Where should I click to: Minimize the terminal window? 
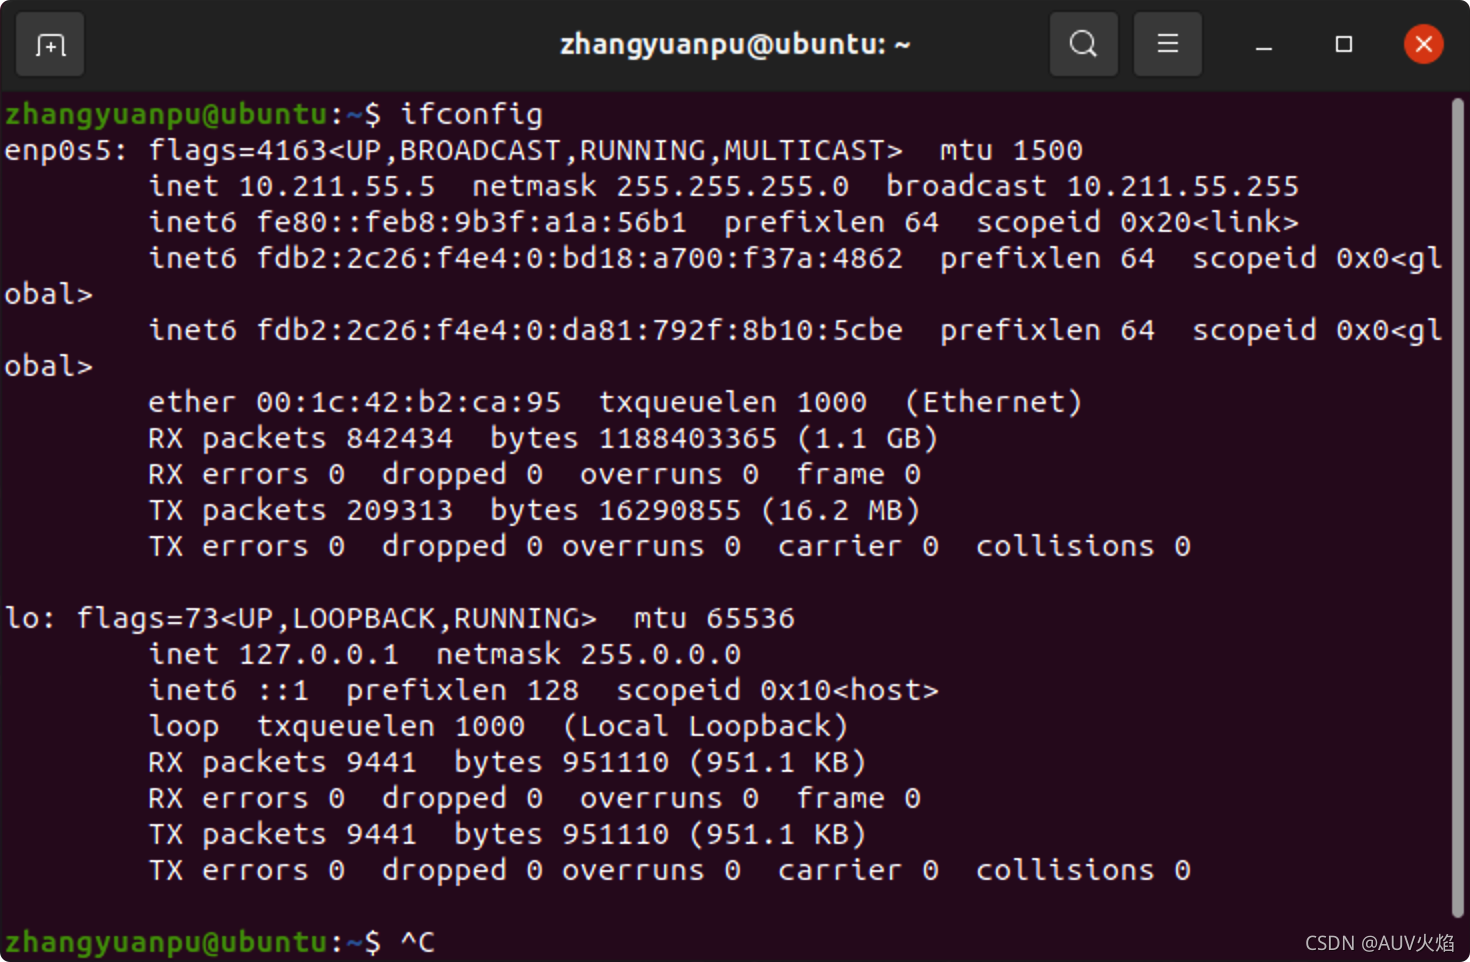(x=1264, y=45)
